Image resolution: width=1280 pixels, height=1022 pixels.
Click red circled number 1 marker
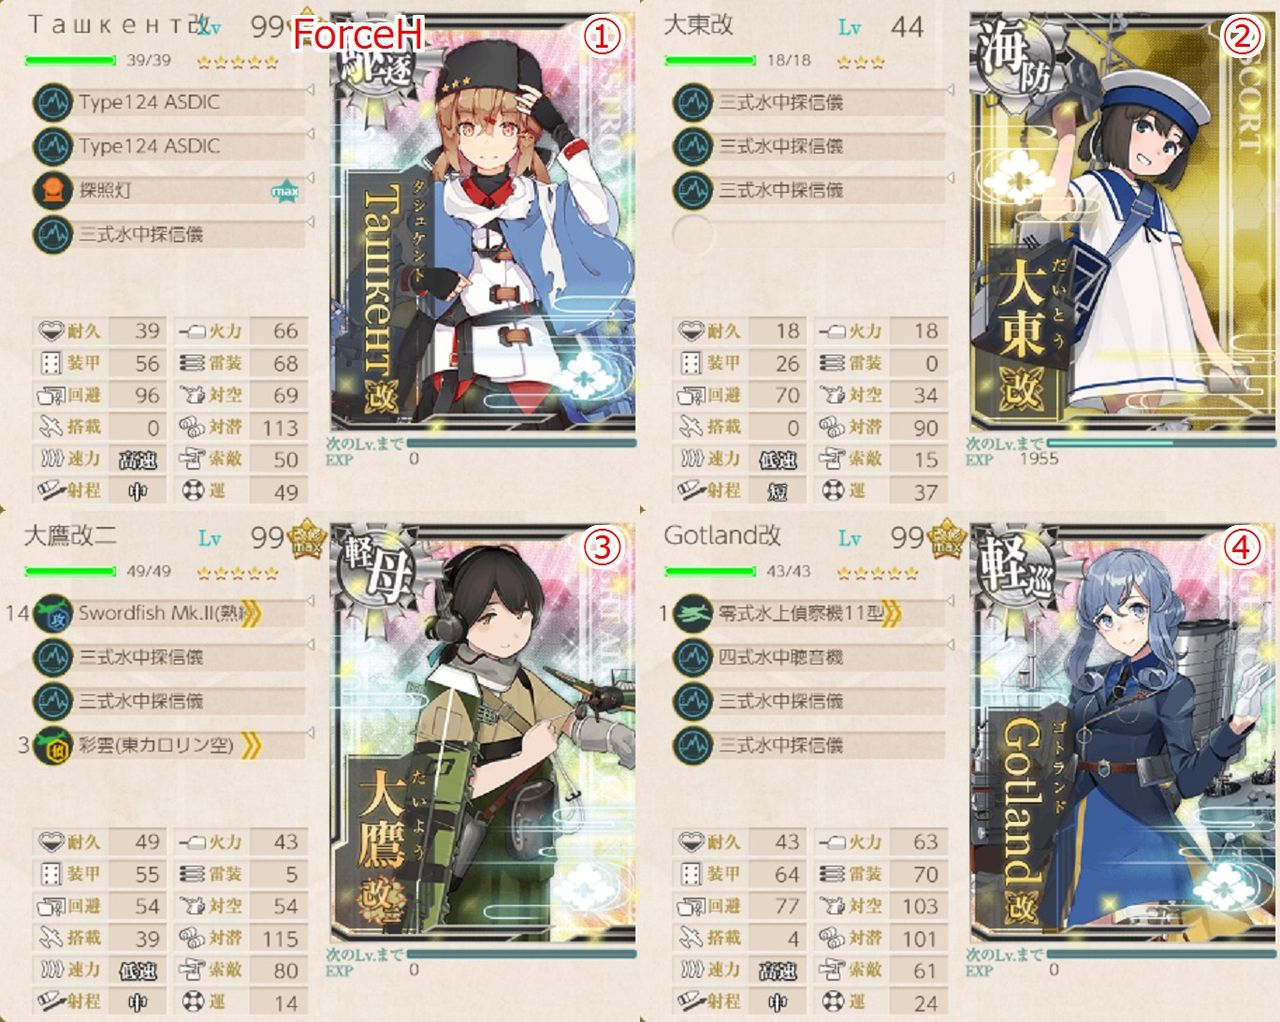[602, 37]
